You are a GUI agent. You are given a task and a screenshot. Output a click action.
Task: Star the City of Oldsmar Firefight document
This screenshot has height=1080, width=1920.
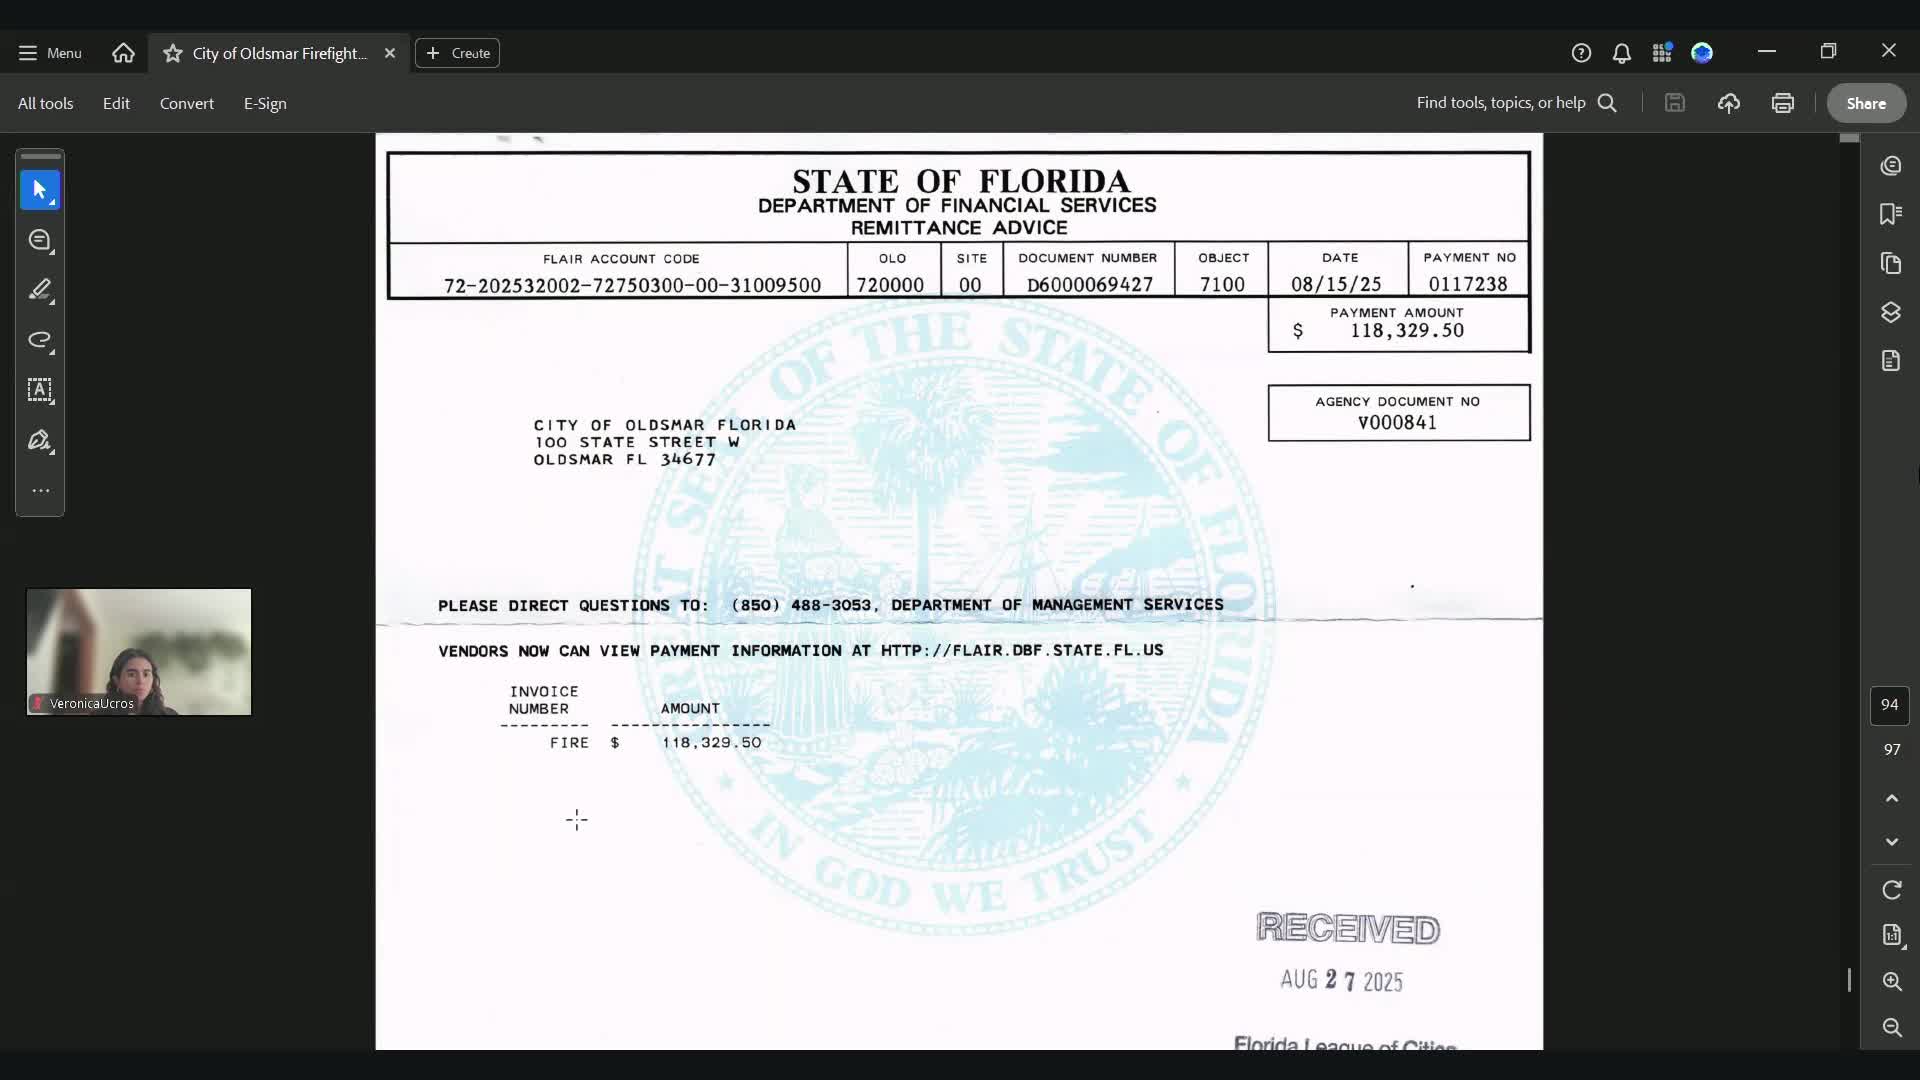tap(173, 53)
